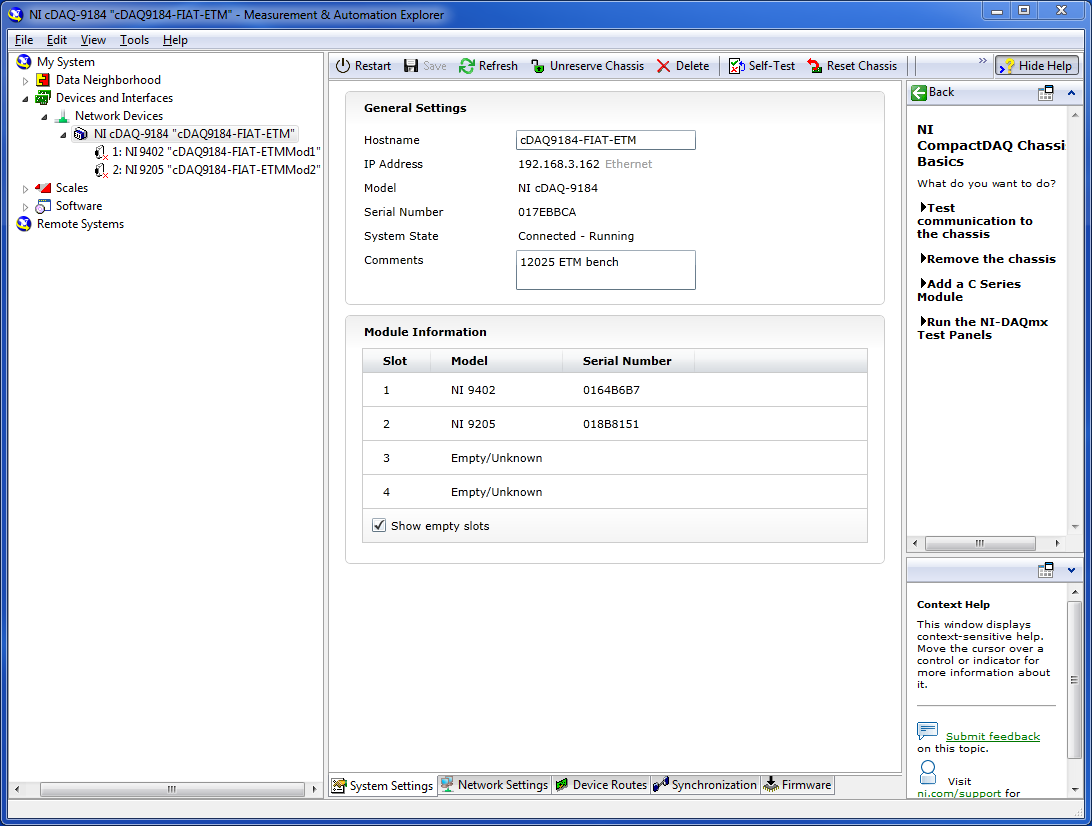Click the Software icon in tree
Image resolution: width=1092 pixels, height=826 pixels.
(x=43, y=206)
